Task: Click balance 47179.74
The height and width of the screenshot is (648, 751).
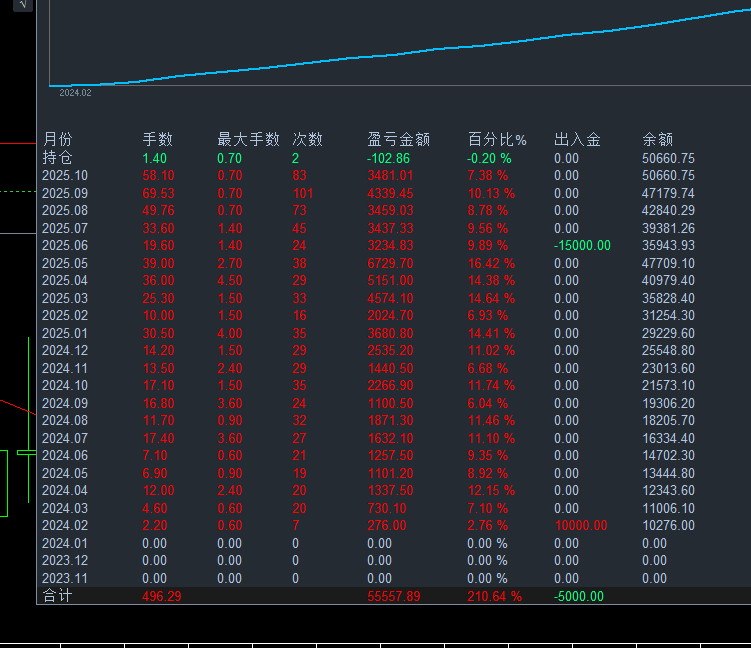Action: point(668,193)
